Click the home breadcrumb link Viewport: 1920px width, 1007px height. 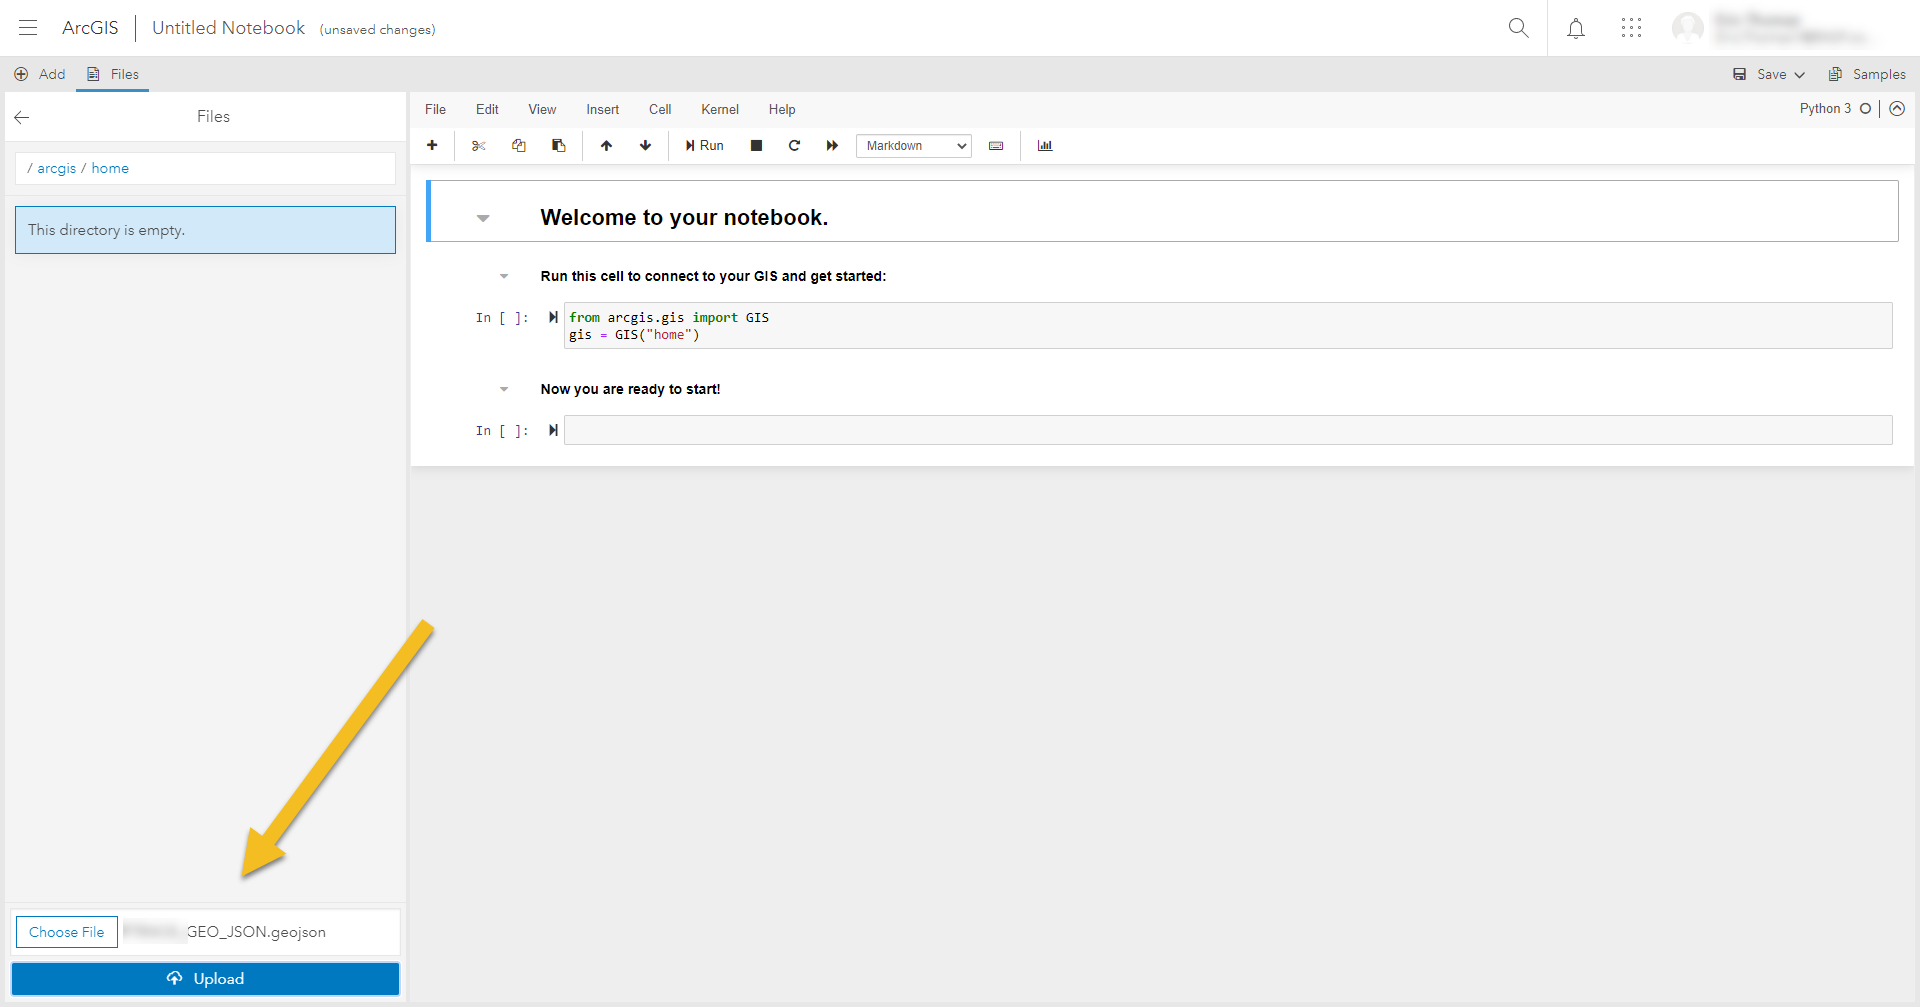pos(110,168)
